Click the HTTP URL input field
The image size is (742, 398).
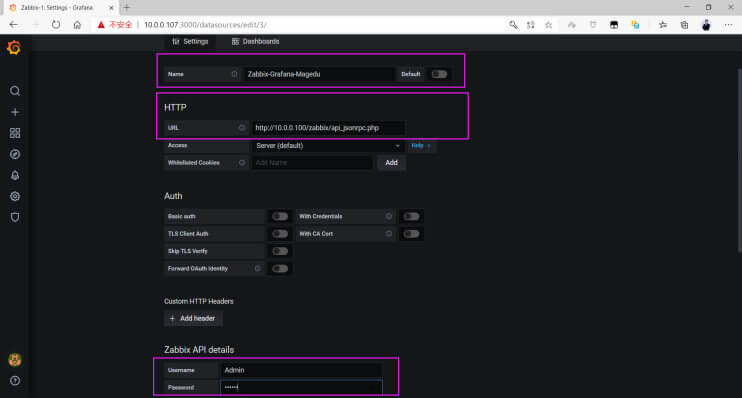(328, 128)
